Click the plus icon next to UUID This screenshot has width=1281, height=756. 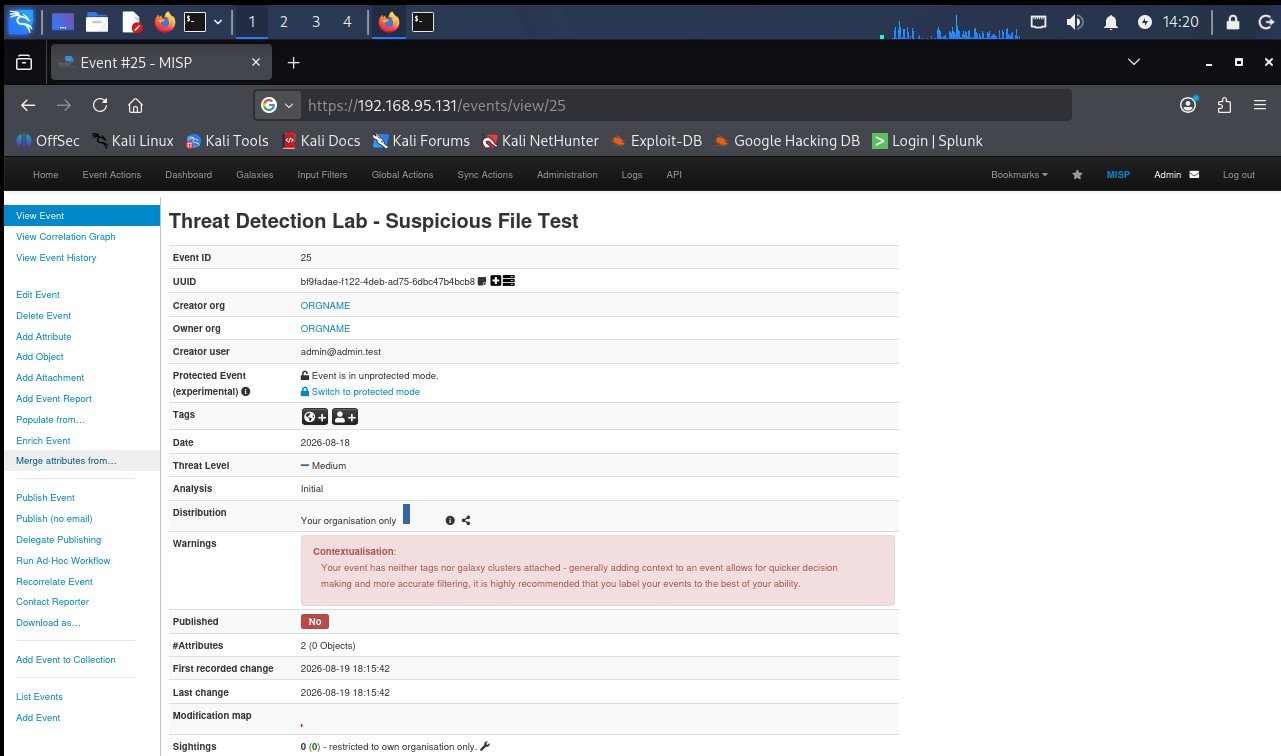[496, 281]
